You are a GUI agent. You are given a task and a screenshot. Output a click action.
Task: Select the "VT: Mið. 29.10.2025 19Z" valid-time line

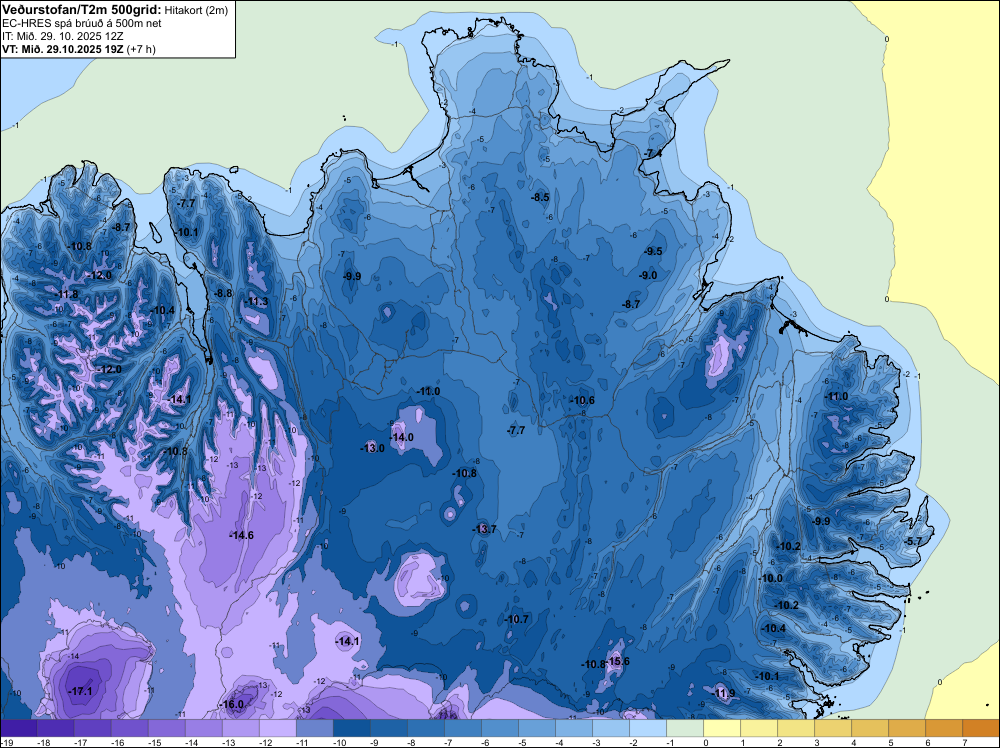point(63,49)
